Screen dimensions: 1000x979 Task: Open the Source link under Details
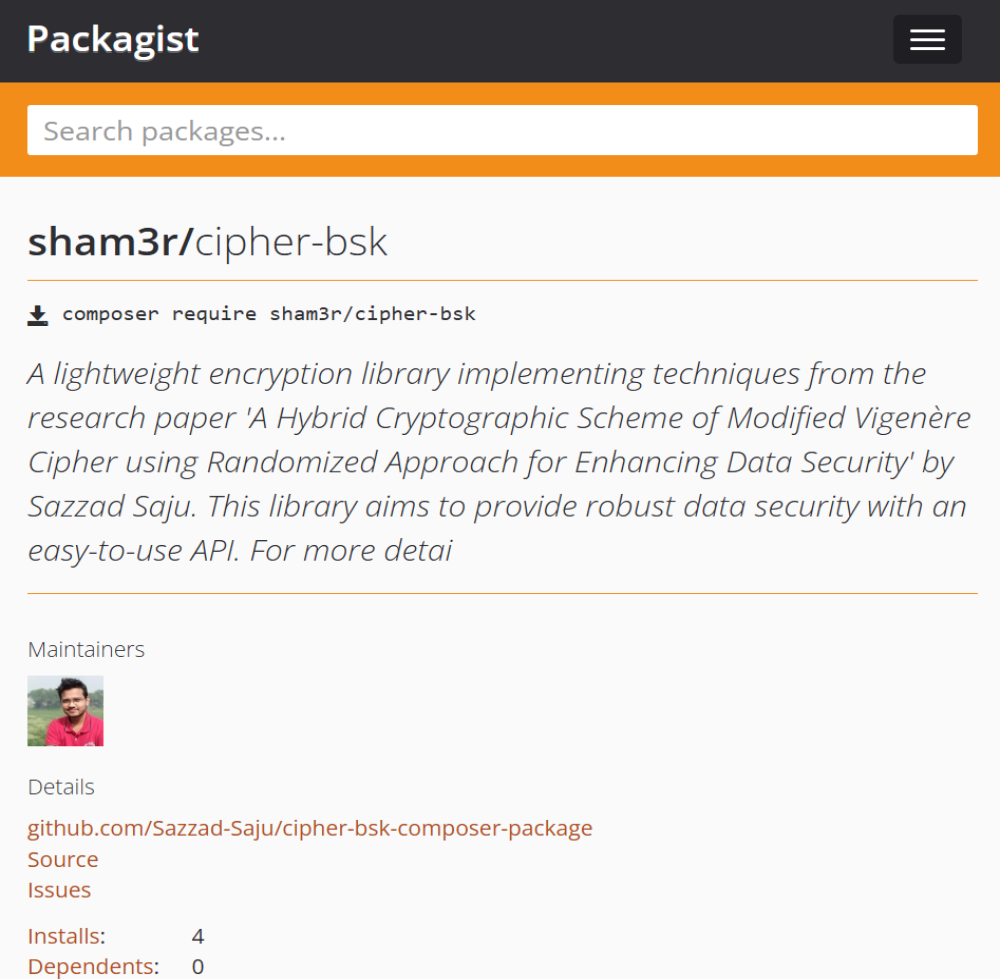tap(62, 859)
